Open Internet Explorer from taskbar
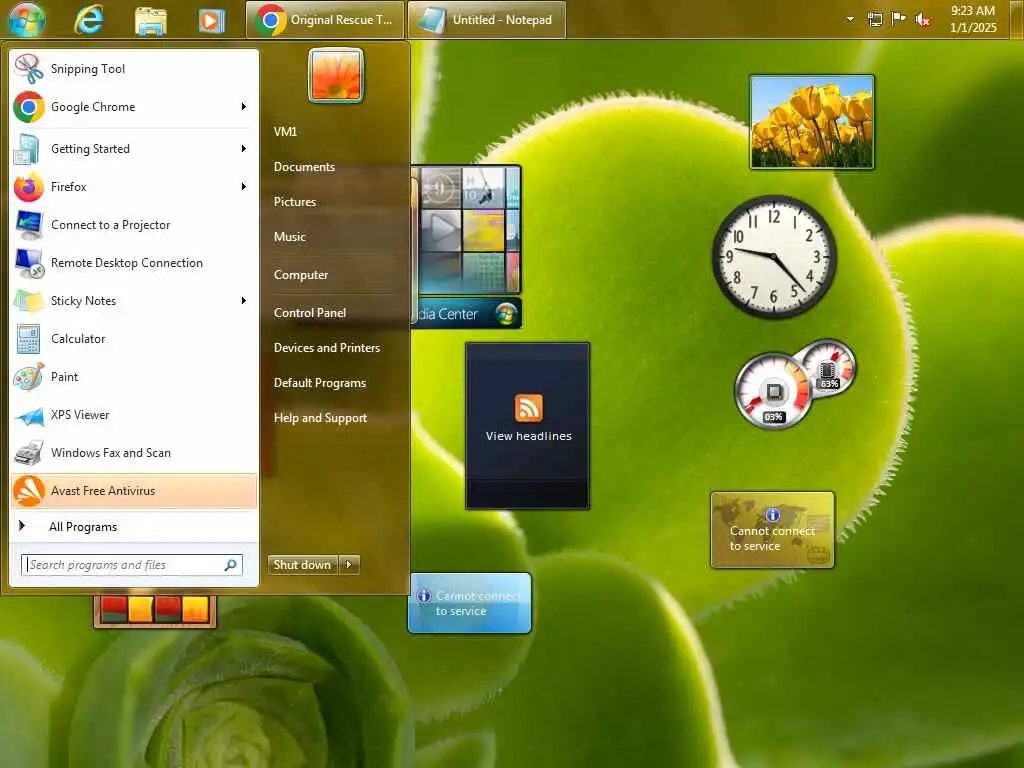Screen dimensions: 1024x768 pyautogui.click(x=89, y=19)
